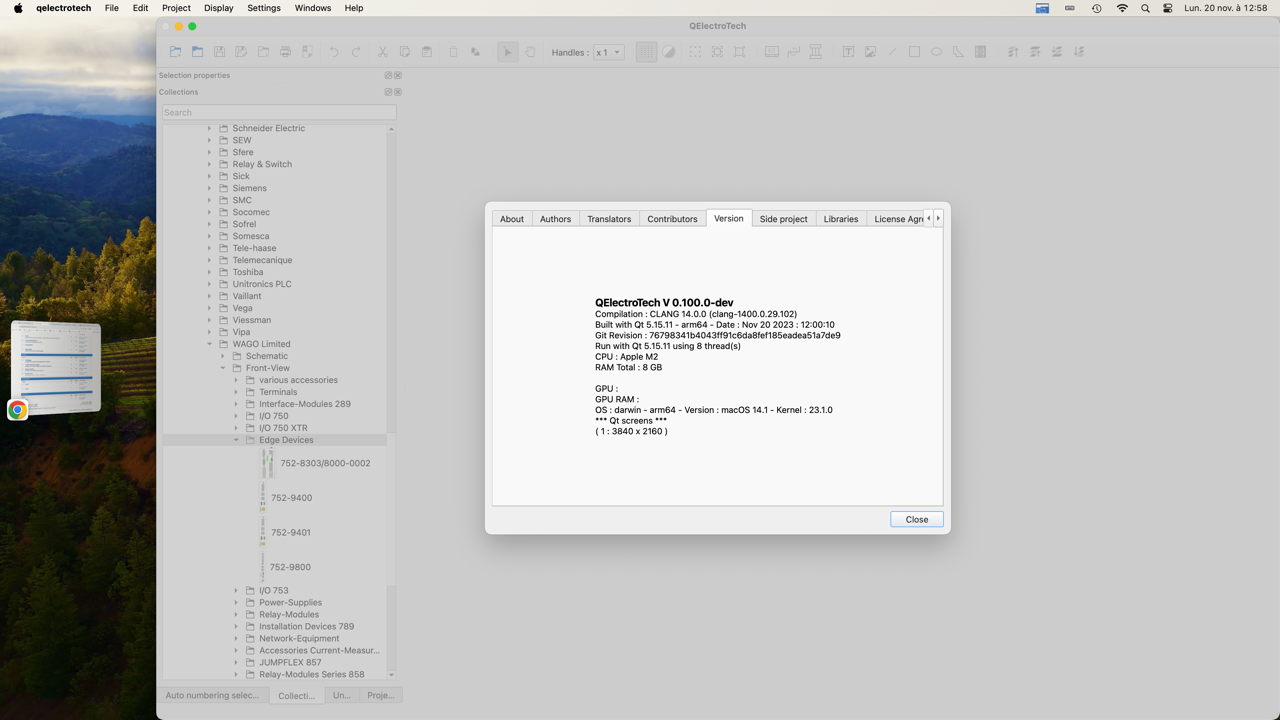Viewport: 1280px width, 720px height.
Task: Toggle the grid display button
Action: pos(646,52)
